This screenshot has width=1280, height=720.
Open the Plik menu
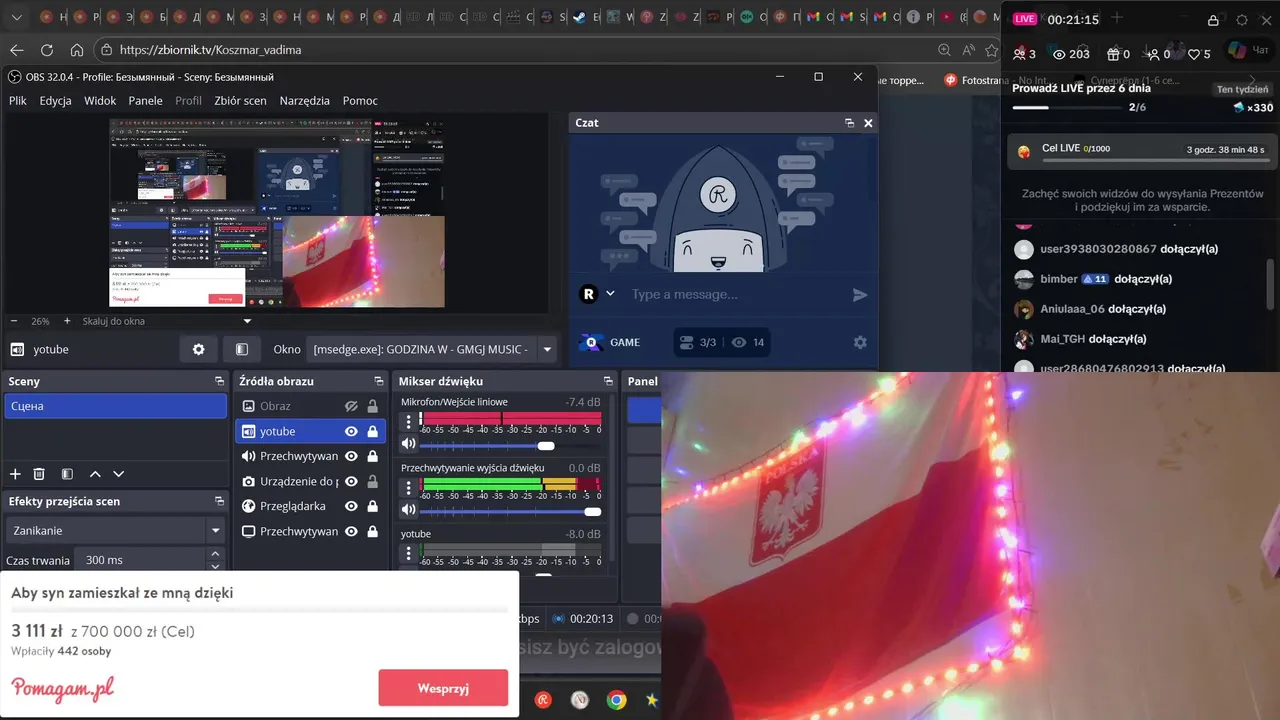pyautogui.click(x=18, y=100)
